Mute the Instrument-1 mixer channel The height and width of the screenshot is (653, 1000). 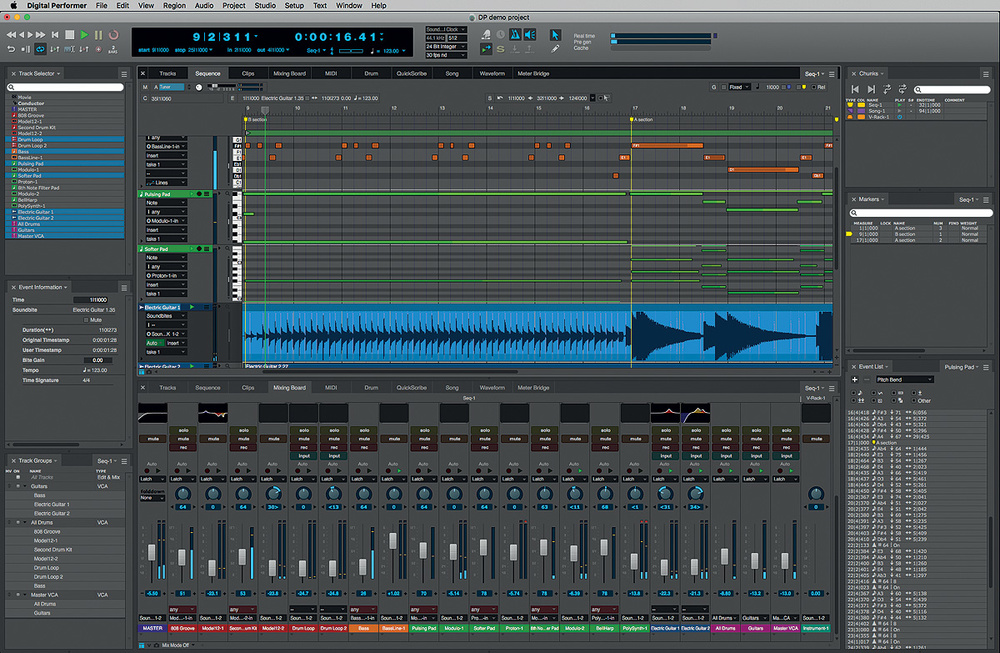[x=816, y=439]
